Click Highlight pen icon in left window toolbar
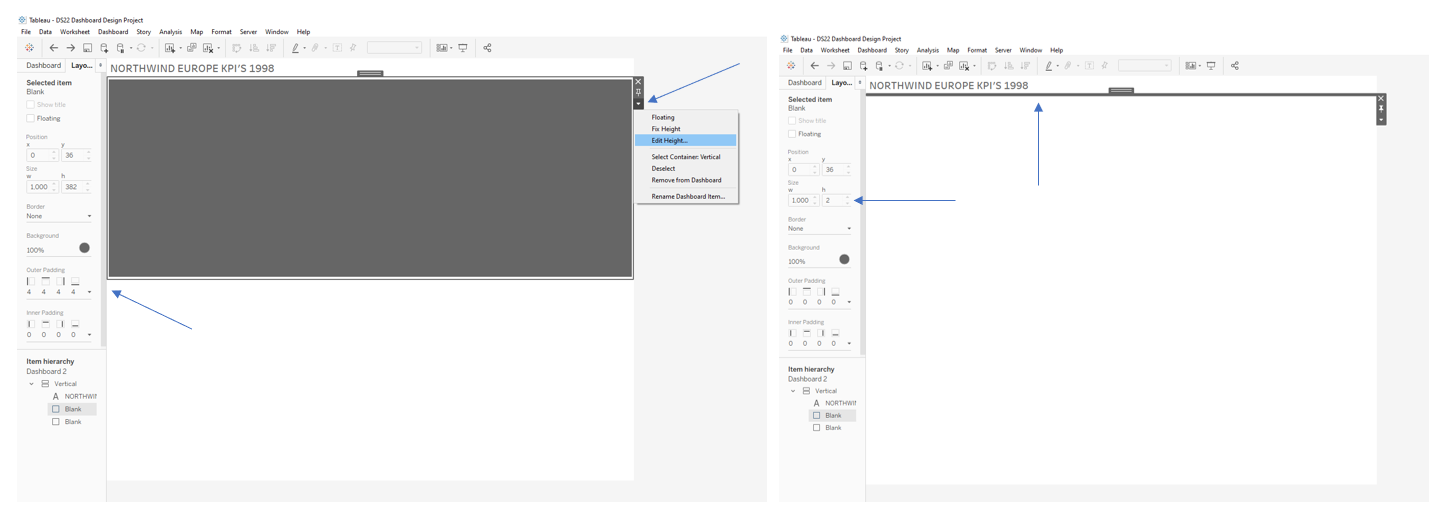Image resolution: width=1429 pixels, height=505 pixels. coord(295,48)
